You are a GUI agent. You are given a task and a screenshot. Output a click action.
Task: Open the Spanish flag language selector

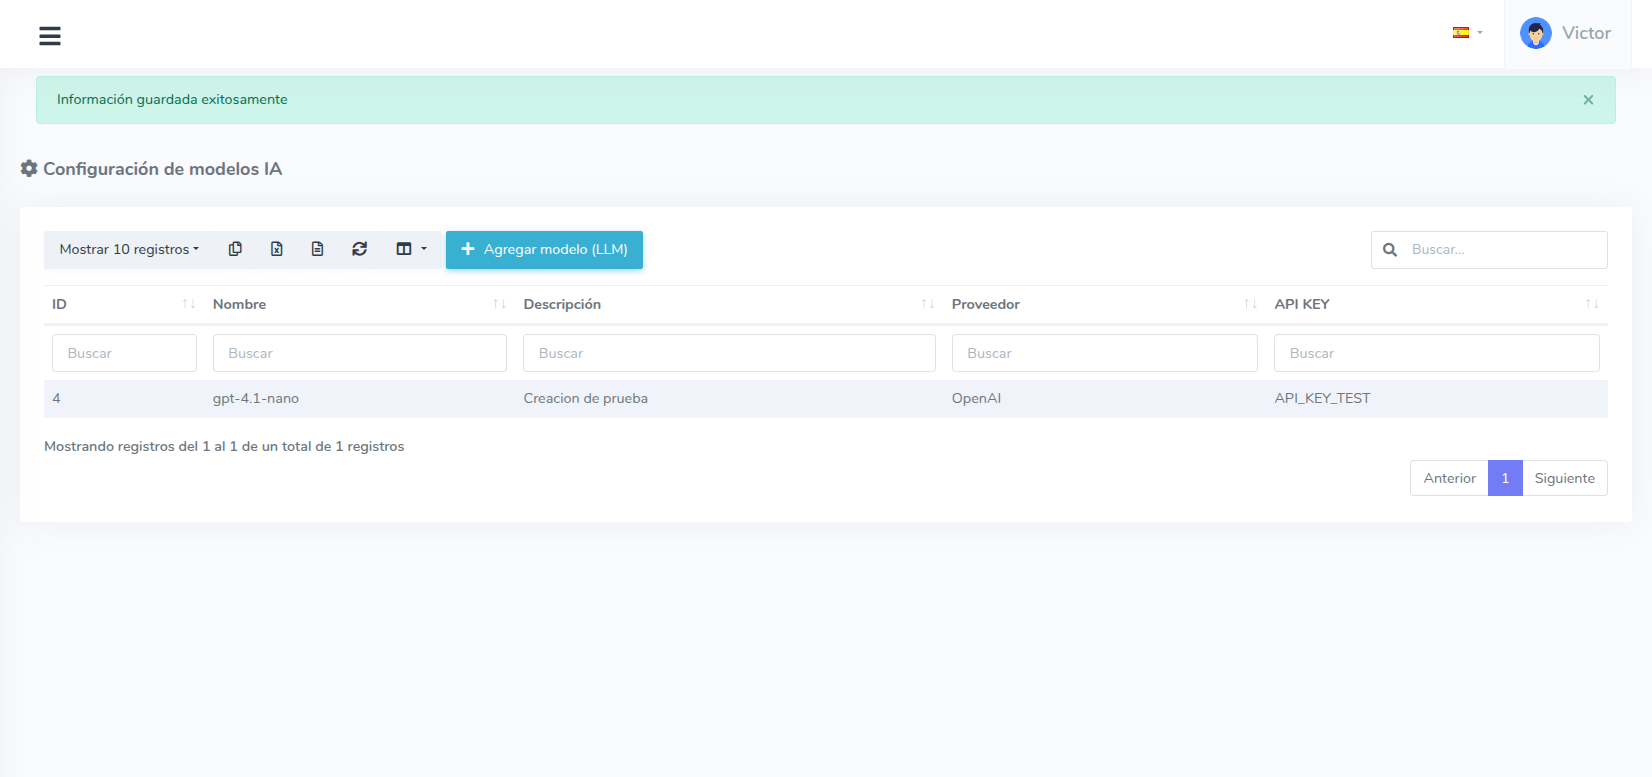coord(1467,33)
